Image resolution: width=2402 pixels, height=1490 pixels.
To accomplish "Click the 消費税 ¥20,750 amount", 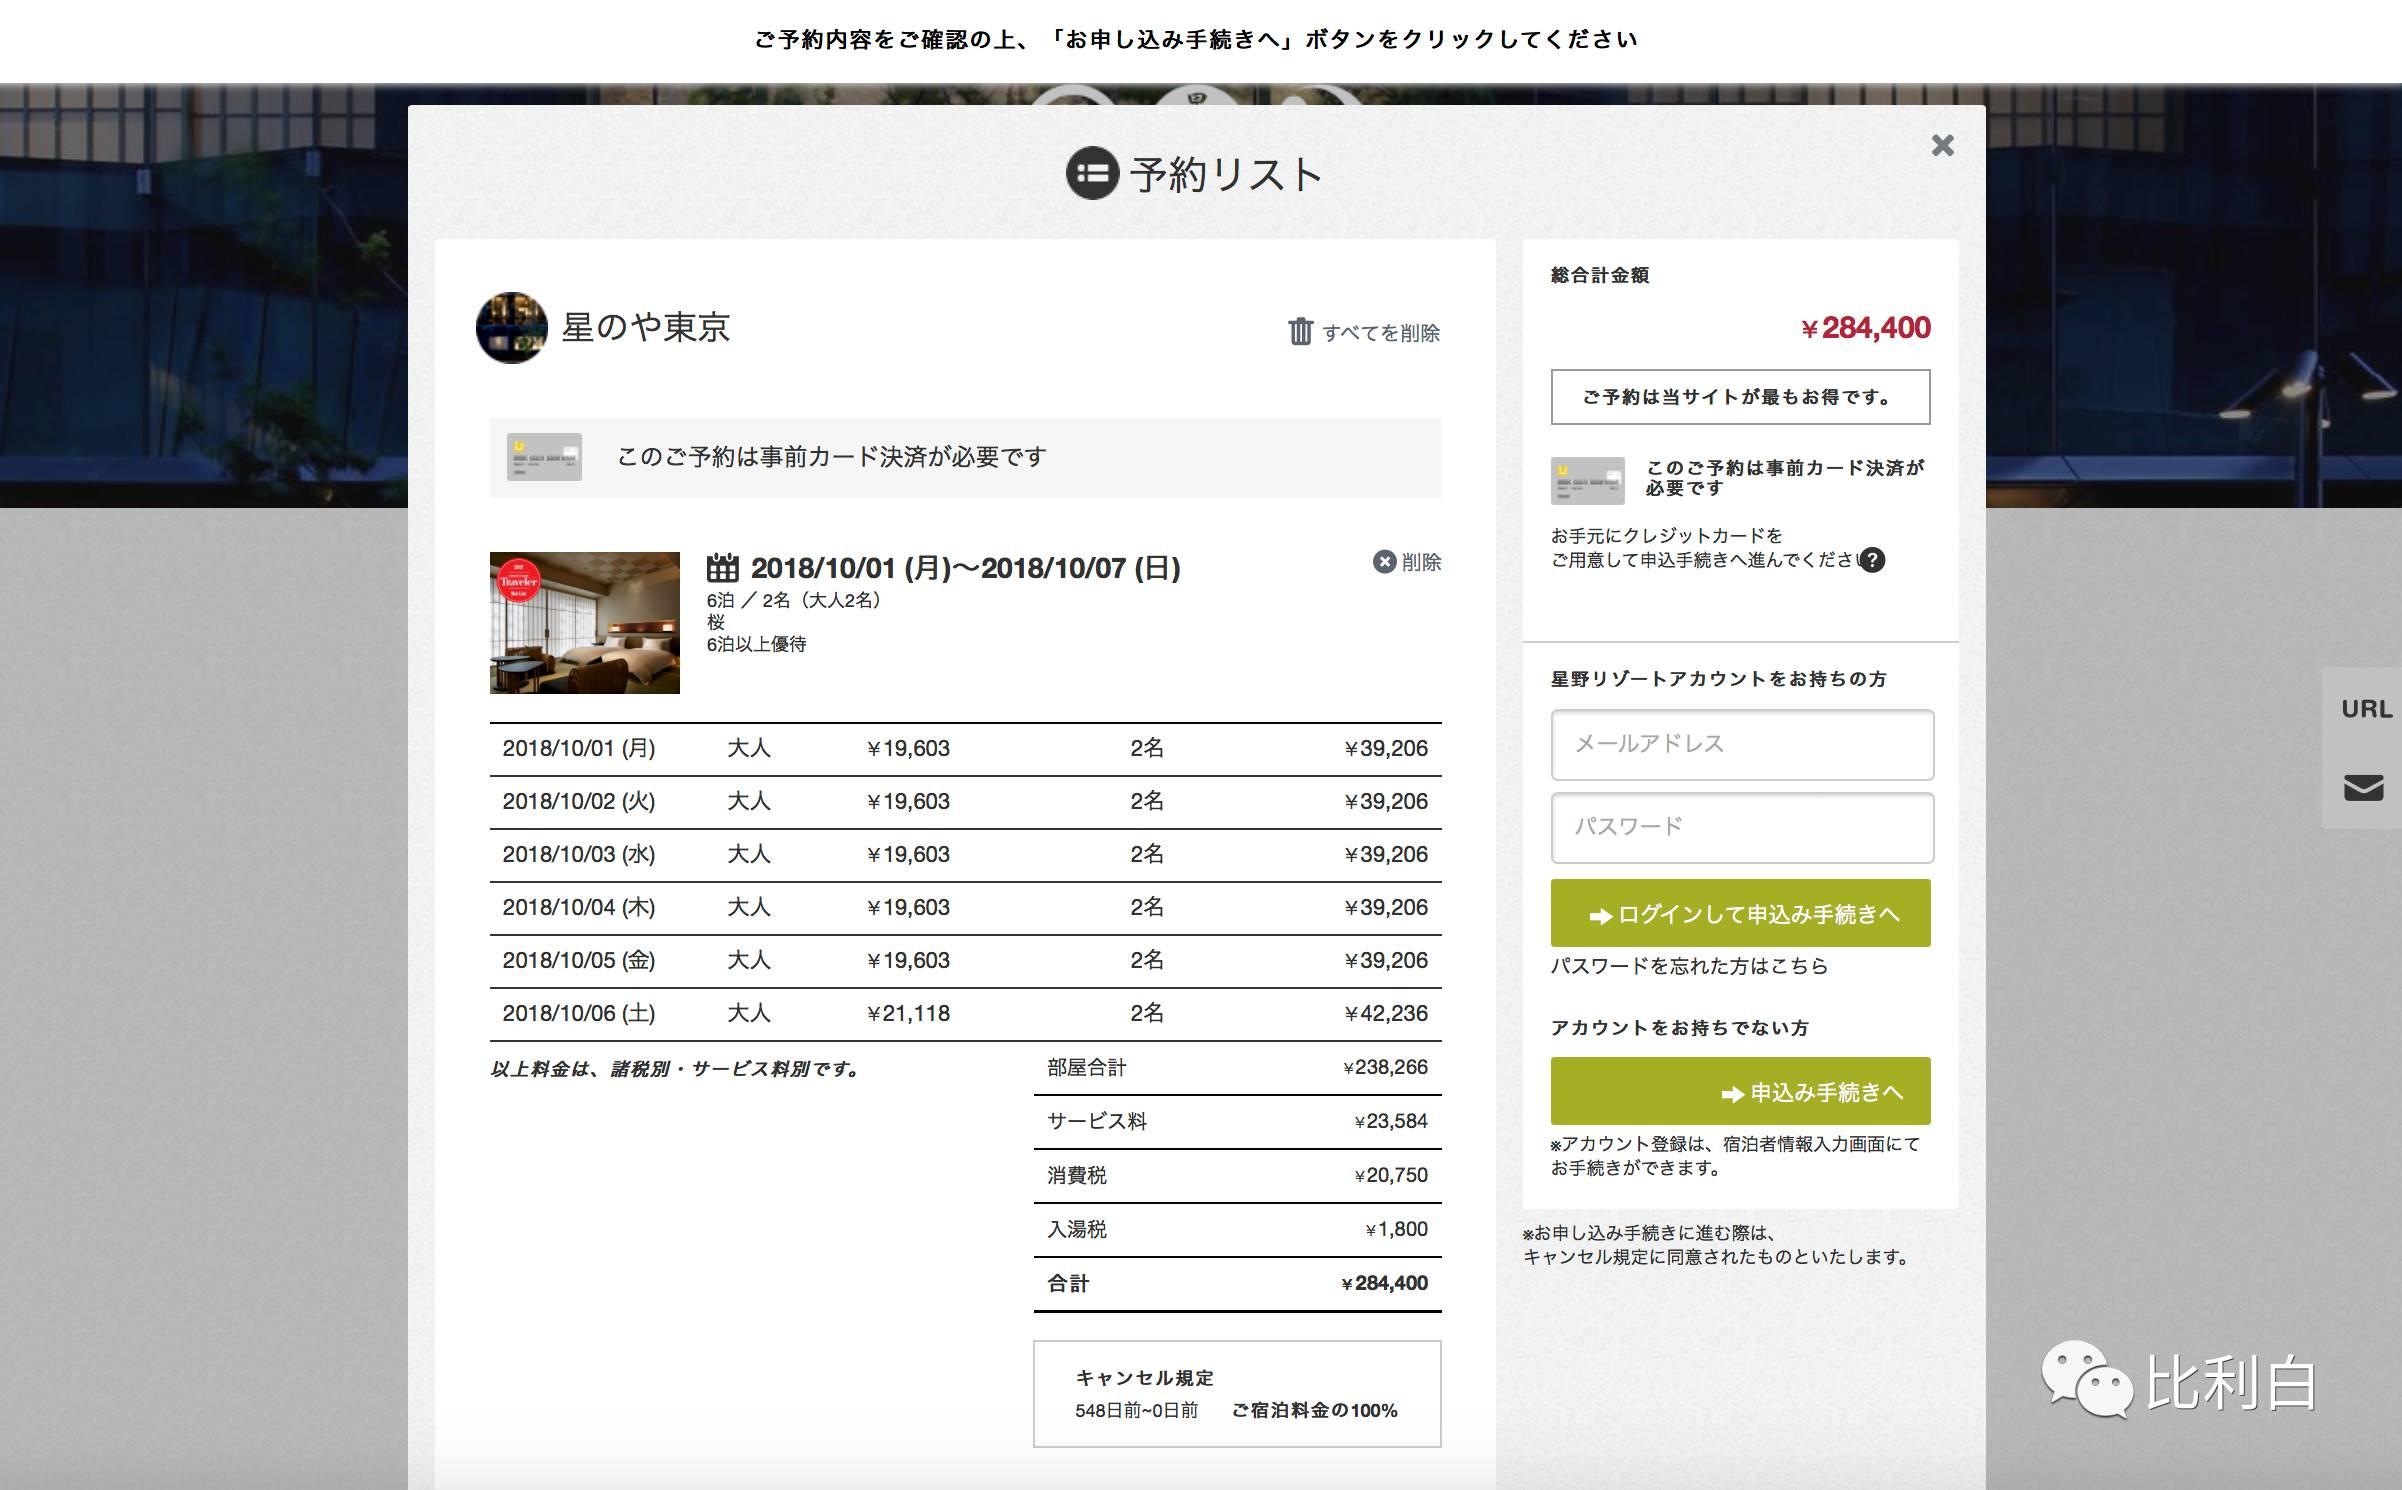I will tap(1391, 1176).
